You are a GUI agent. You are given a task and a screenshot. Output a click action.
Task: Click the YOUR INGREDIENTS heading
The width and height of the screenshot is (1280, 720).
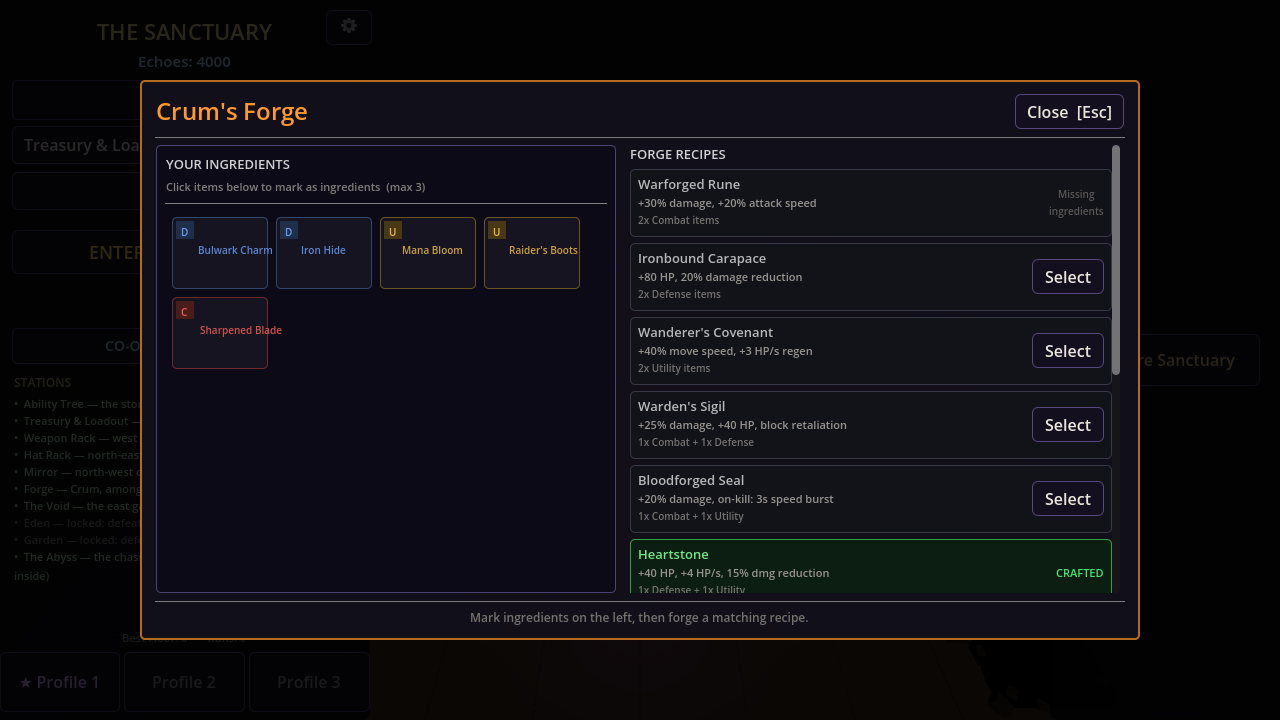pyautogui.click(x=228, y=164)
